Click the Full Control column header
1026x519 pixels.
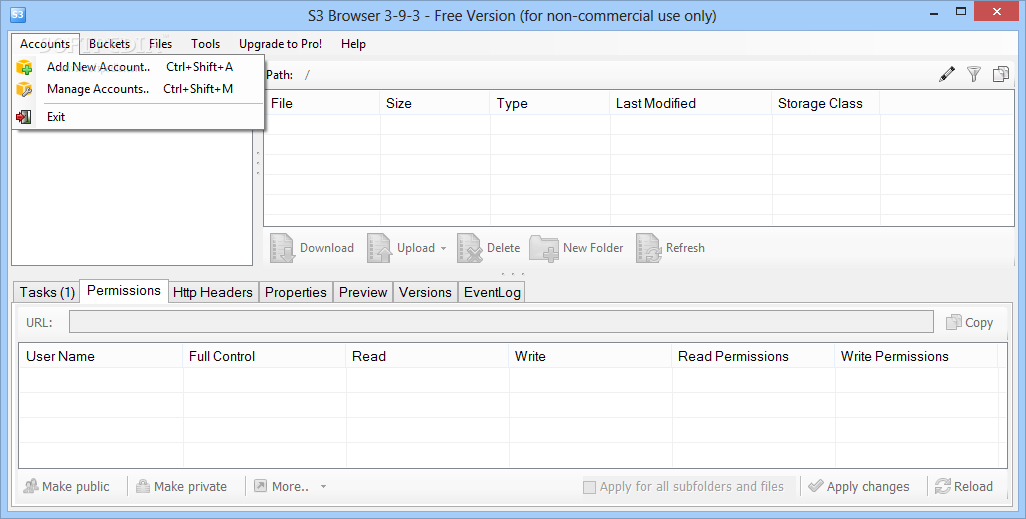264,357
